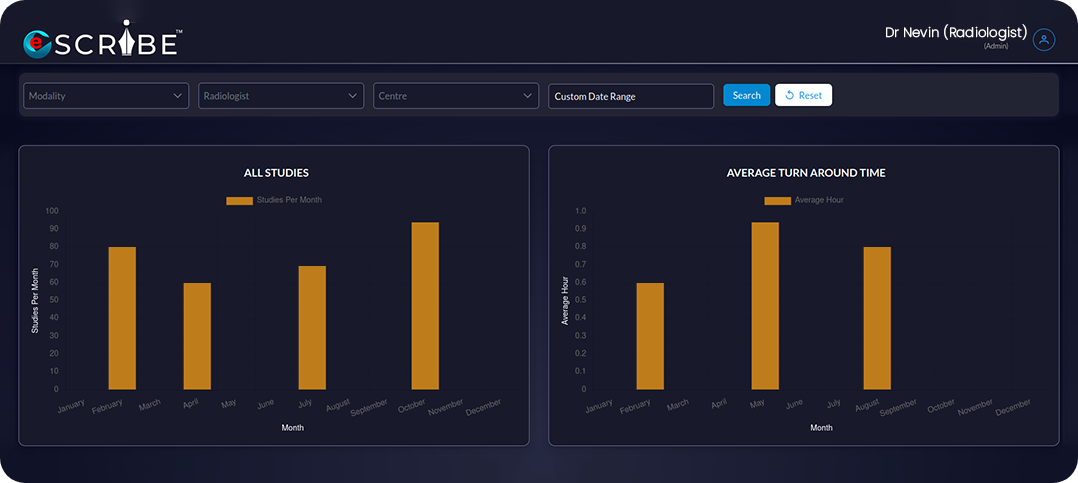This screenshot has width=1078, height=483.
Task: Click October bar in All Studies chart
Action: pyautogui.click(x=425, y=306)
